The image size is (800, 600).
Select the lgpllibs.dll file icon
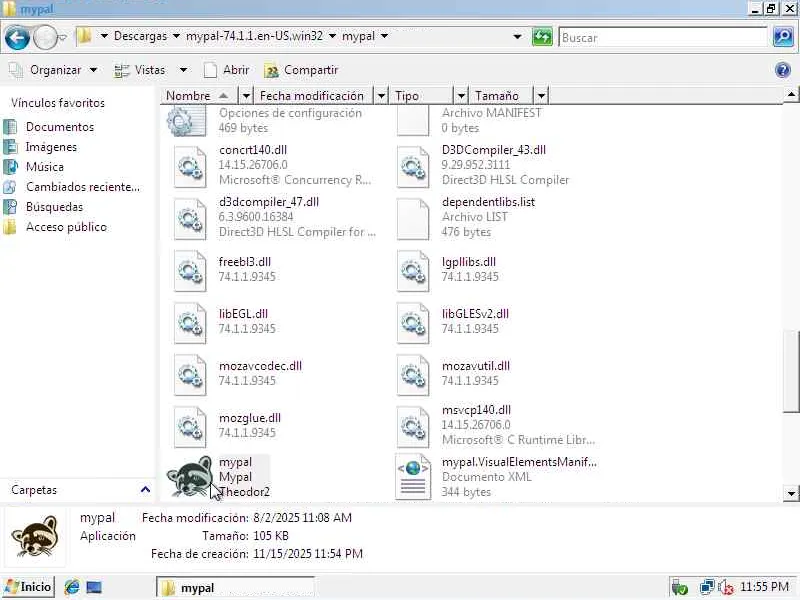413,270
